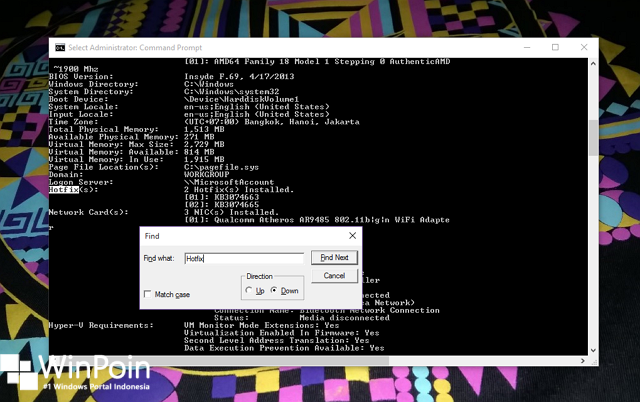Click Find Next button
Viewport: 640px width, 402px height.
334,258
